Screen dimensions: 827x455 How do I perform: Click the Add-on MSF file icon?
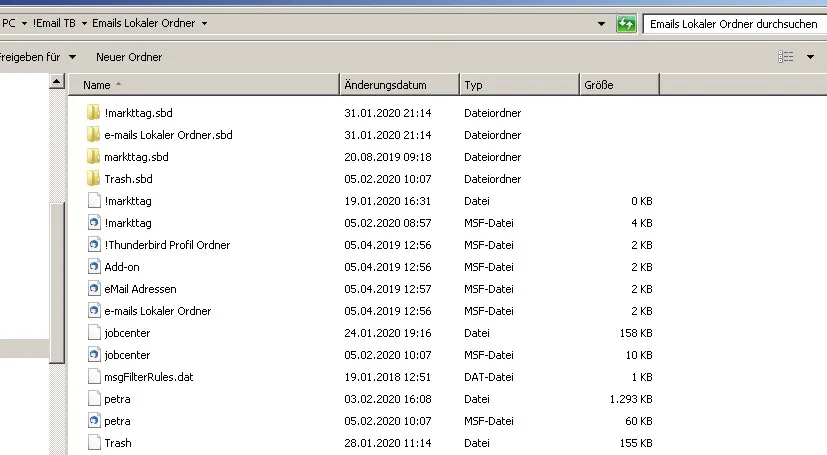(x=94, y=266)
